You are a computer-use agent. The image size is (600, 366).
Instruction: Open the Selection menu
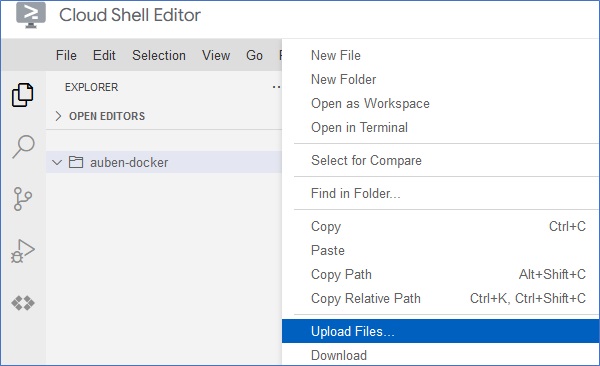tap(159, 56)
